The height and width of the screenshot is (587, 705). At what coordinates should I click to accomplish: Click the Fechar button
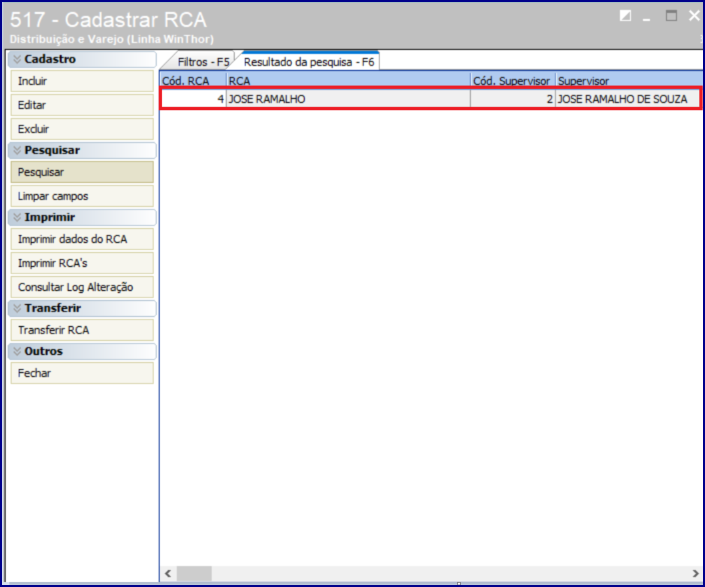pyautogui.click(x=82, y=373)
